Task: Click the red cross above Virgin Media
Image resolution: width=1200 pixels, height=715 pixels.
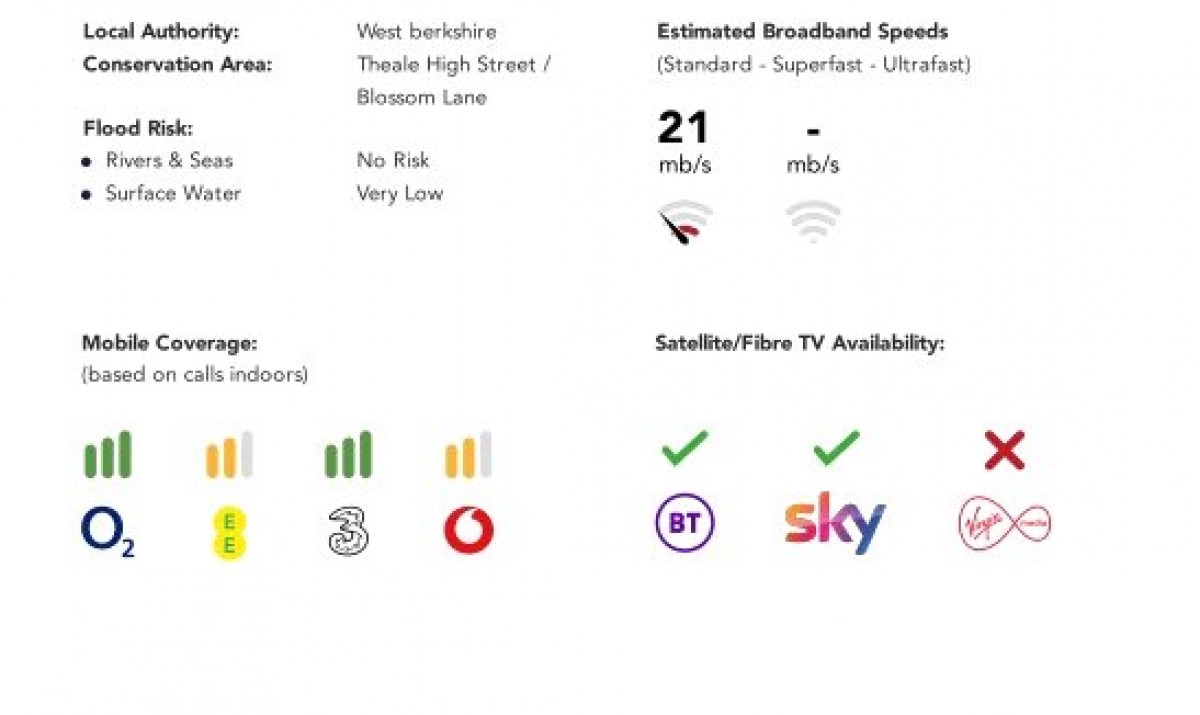Action: click(x=1004, y=451)
